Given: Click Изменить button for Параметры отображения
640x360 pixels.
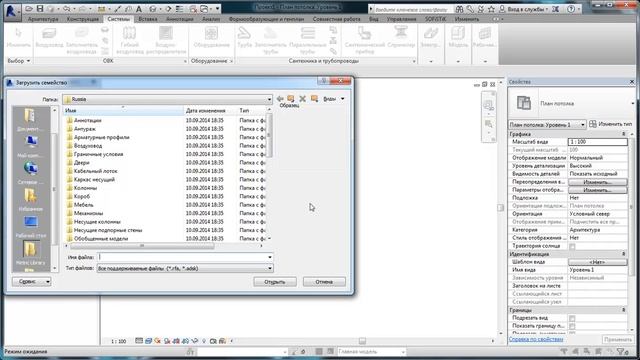Looking at the screenshot, I should (x=598, y=190).
